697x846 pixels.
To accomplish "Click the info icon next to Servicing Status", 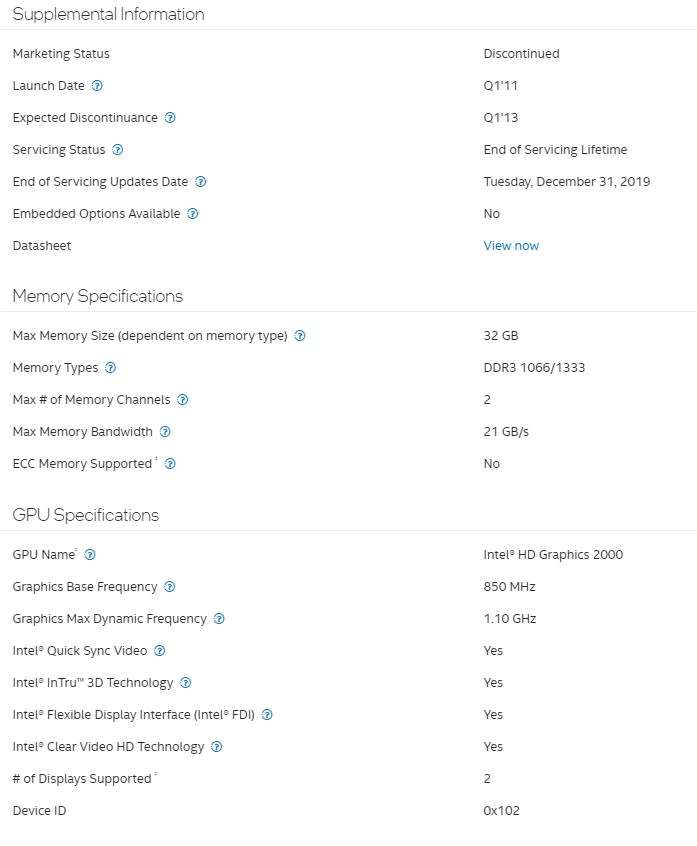I will 117,150.
